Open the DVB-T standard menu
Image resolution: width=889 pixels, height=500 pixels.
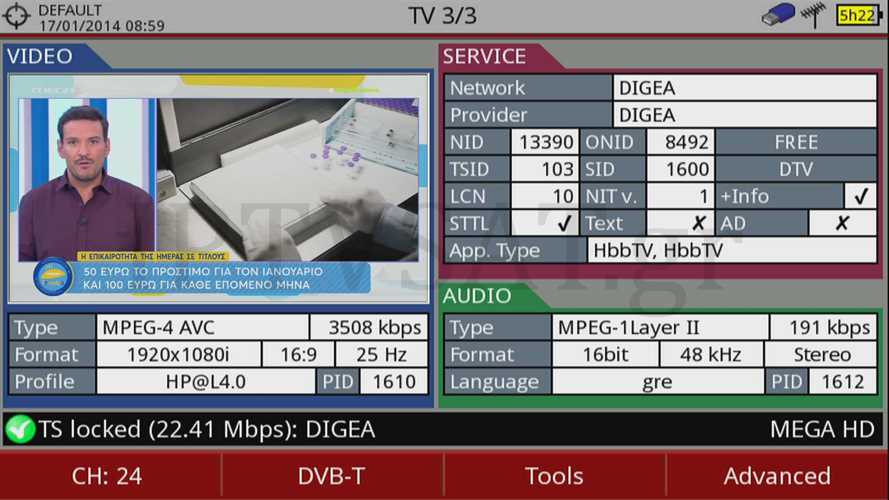pos(331,476)
